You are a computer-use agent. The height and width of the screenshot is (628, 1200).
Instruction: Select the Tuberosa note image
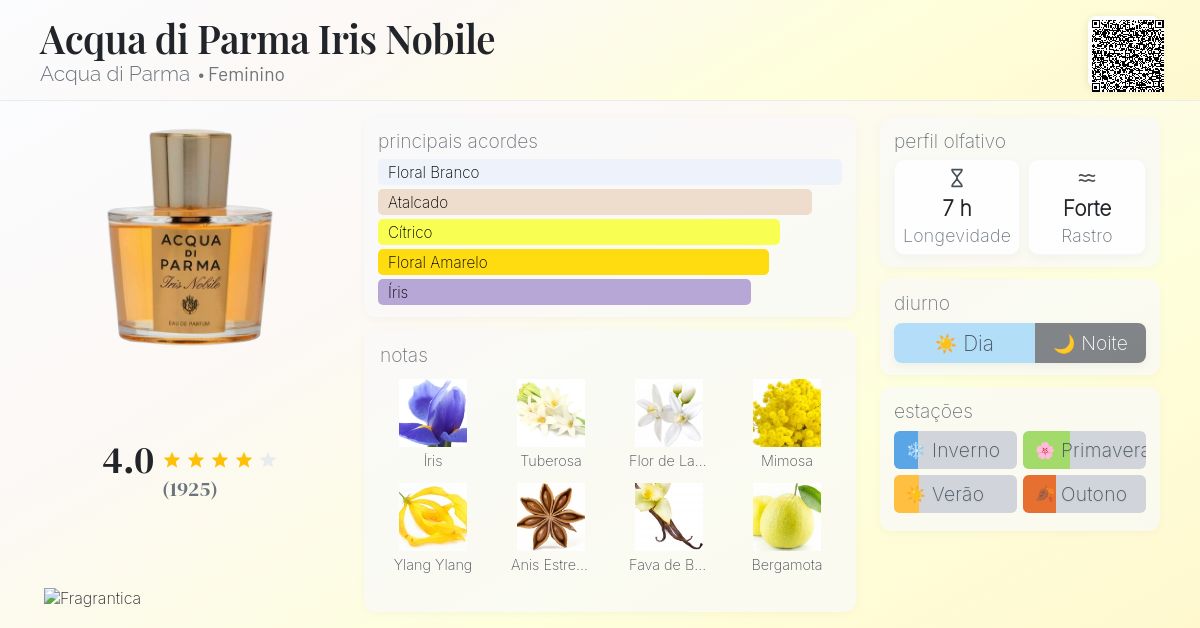pos(550,412)
